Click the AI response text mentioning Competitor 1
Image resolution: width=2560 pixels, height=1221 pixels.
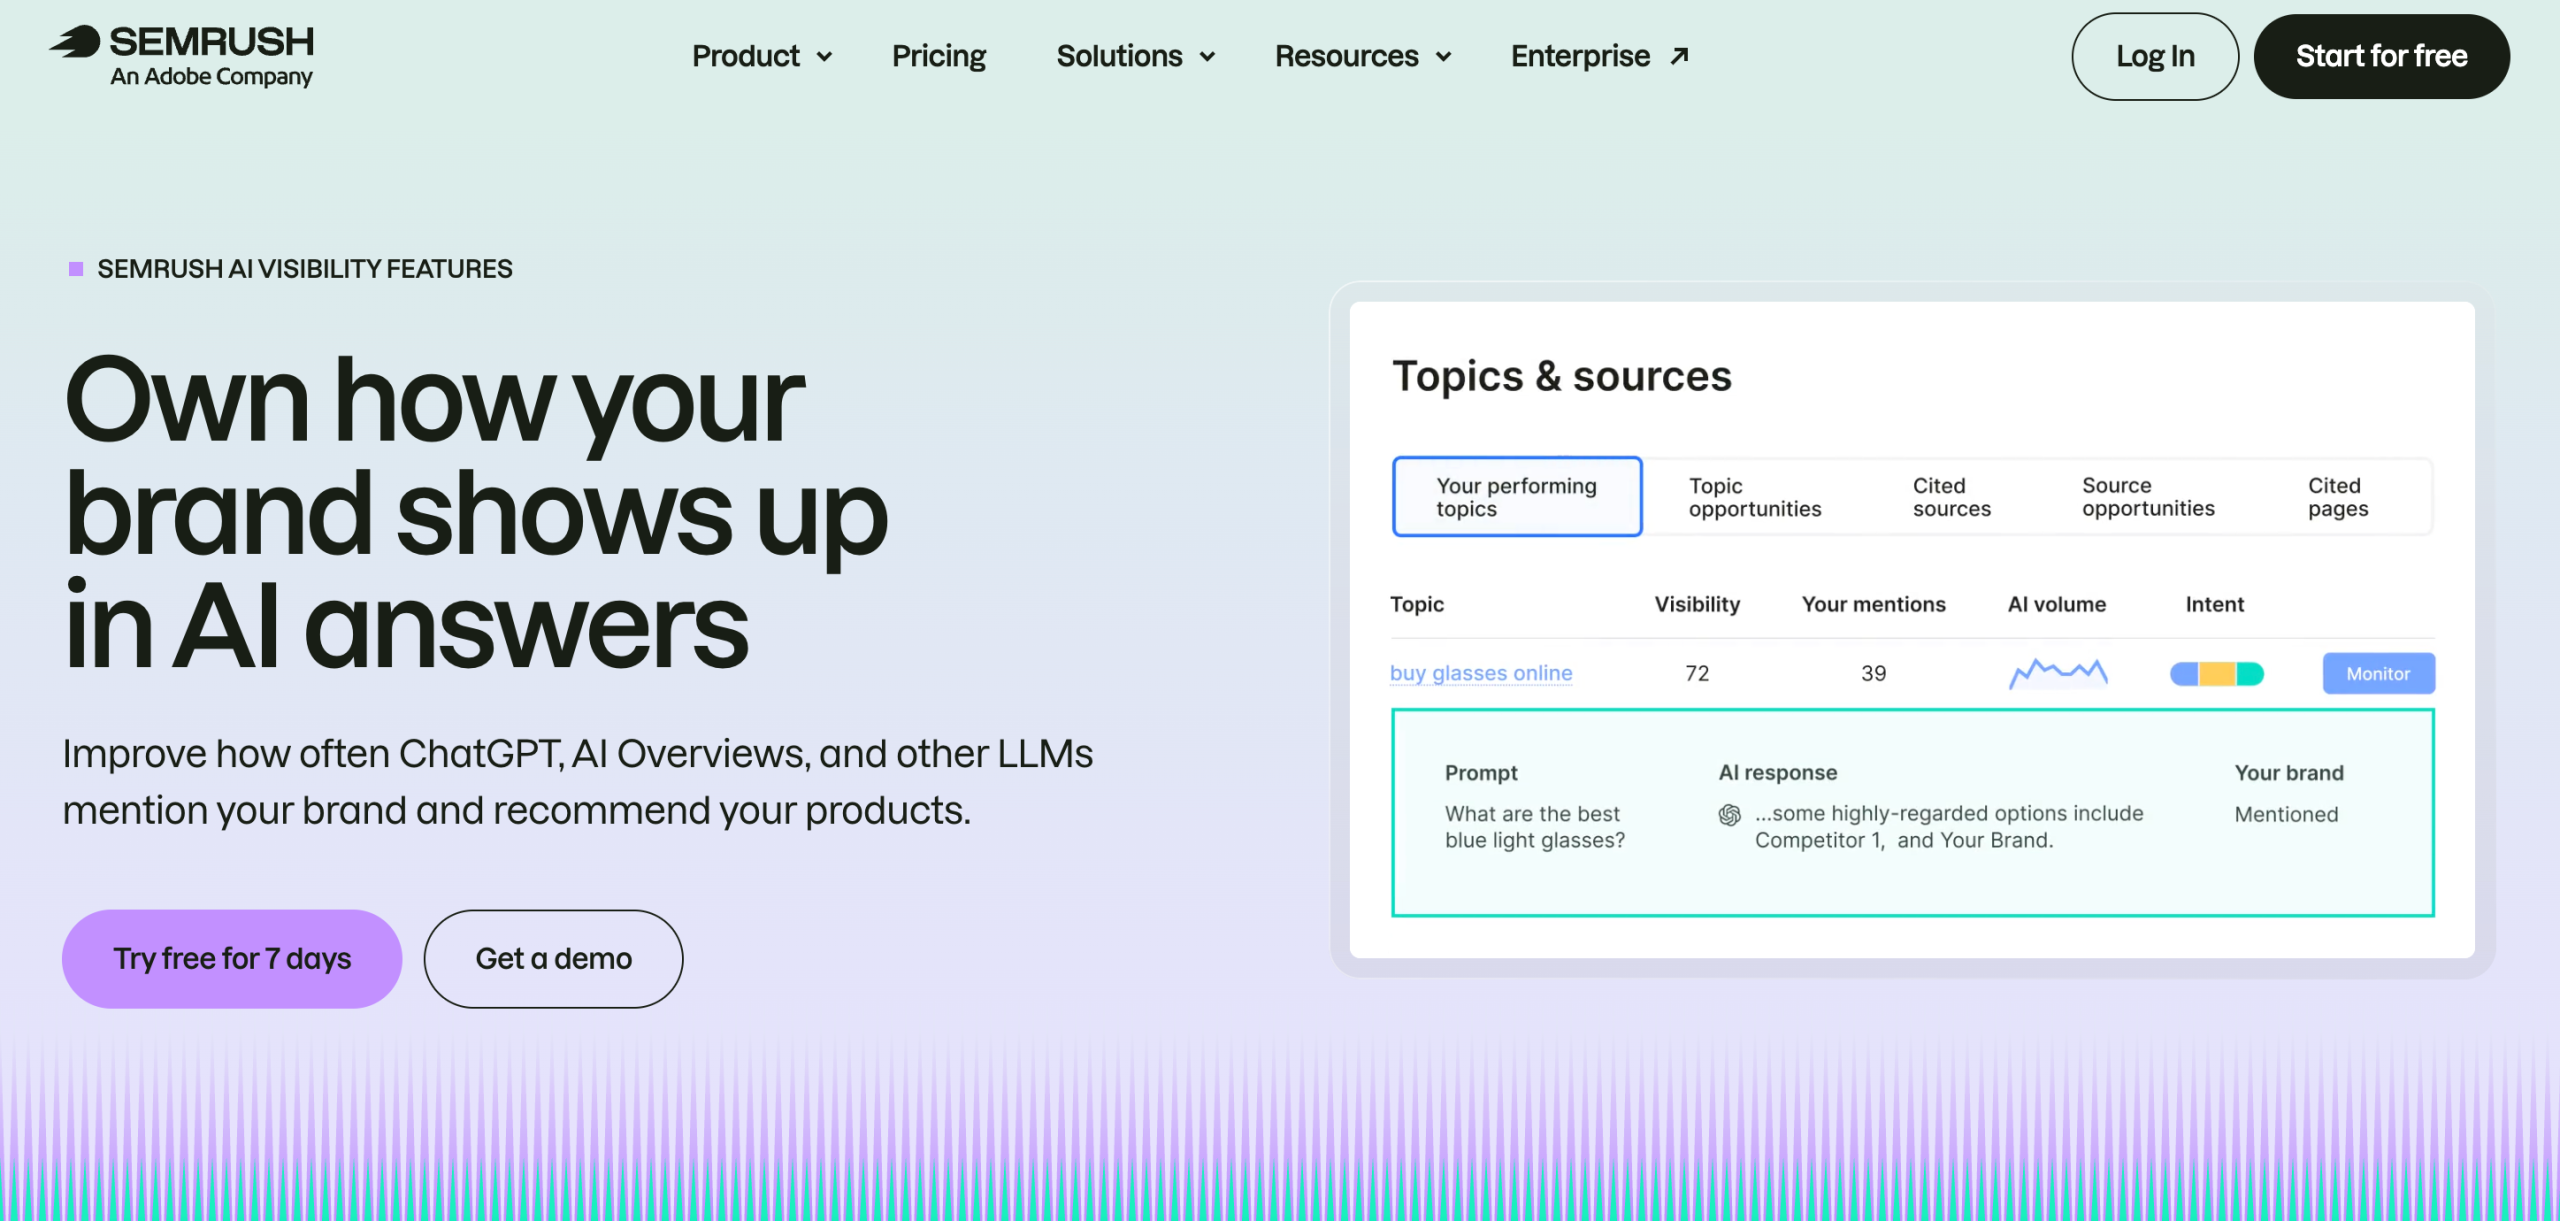tap(1948, 827)
